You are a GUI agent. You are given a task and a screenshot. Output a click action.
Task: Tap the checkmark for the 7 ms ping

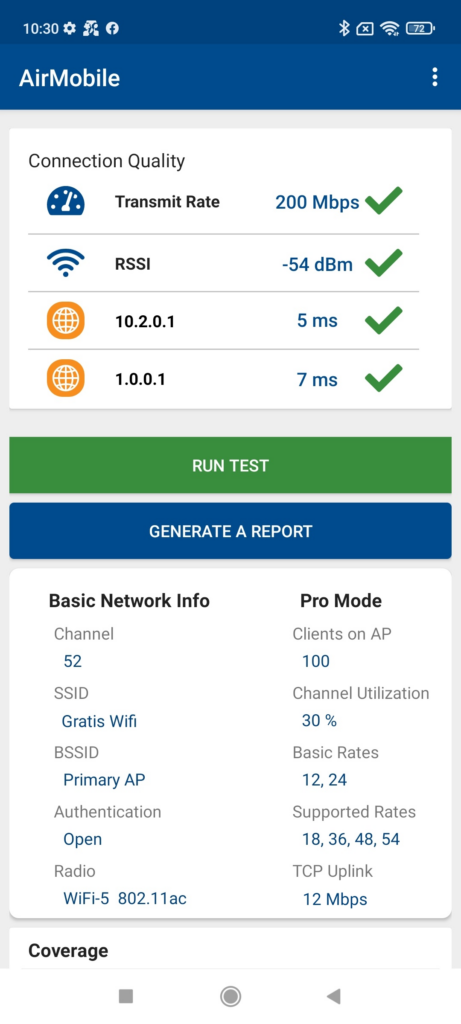coord(383,377)
